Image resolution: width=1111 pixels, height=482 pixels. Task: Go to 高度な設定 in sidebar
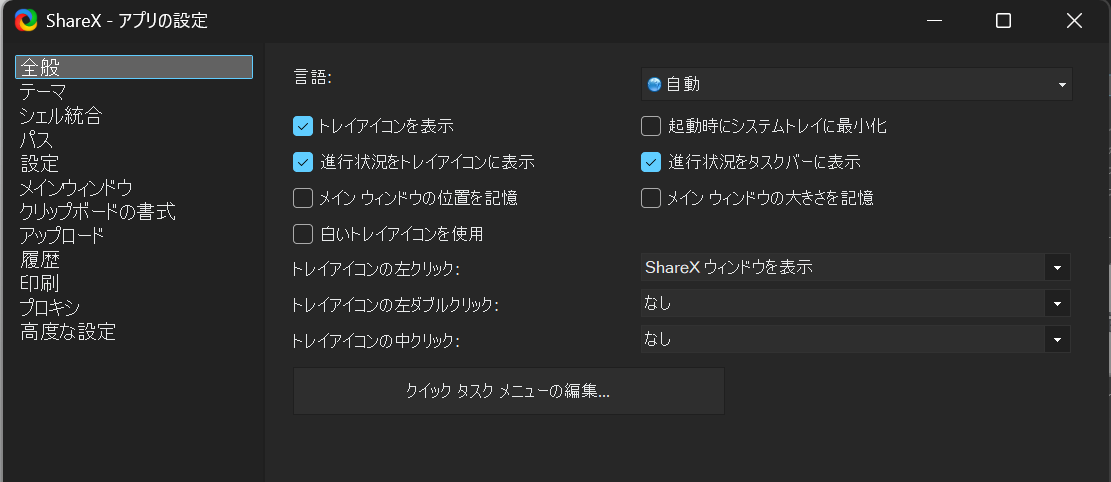click(x=68, y=332)
